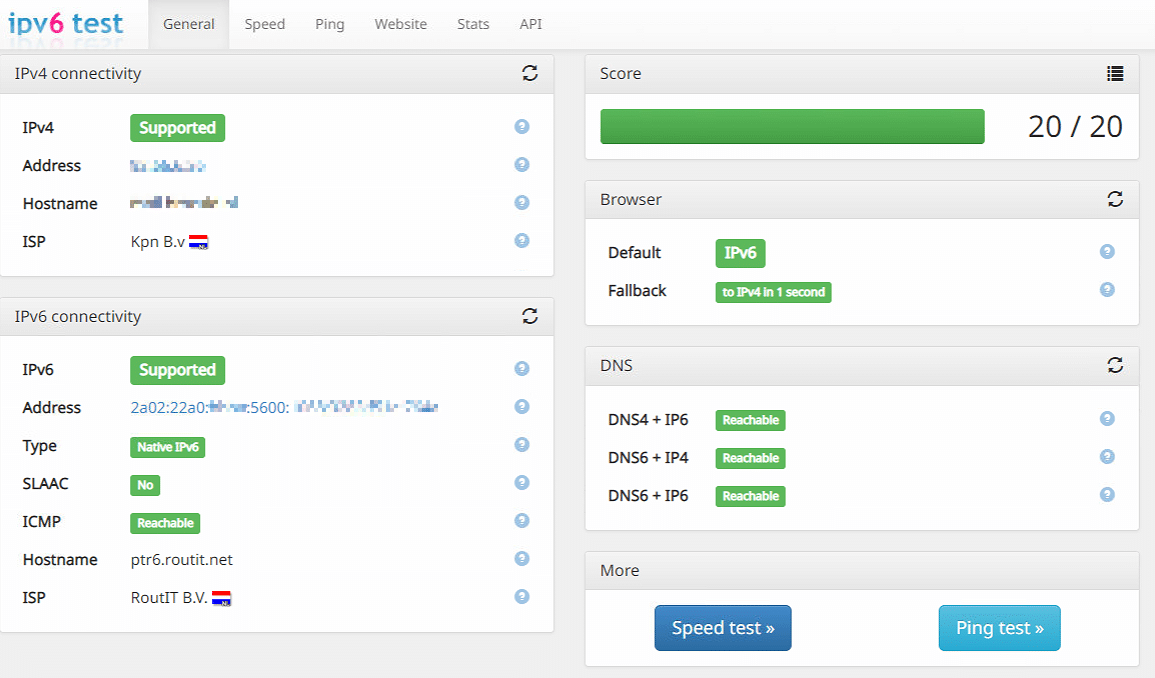This screenshot has width=1155, height=678.
Task: Reload the DNS test results
Action: (1115, 365)
